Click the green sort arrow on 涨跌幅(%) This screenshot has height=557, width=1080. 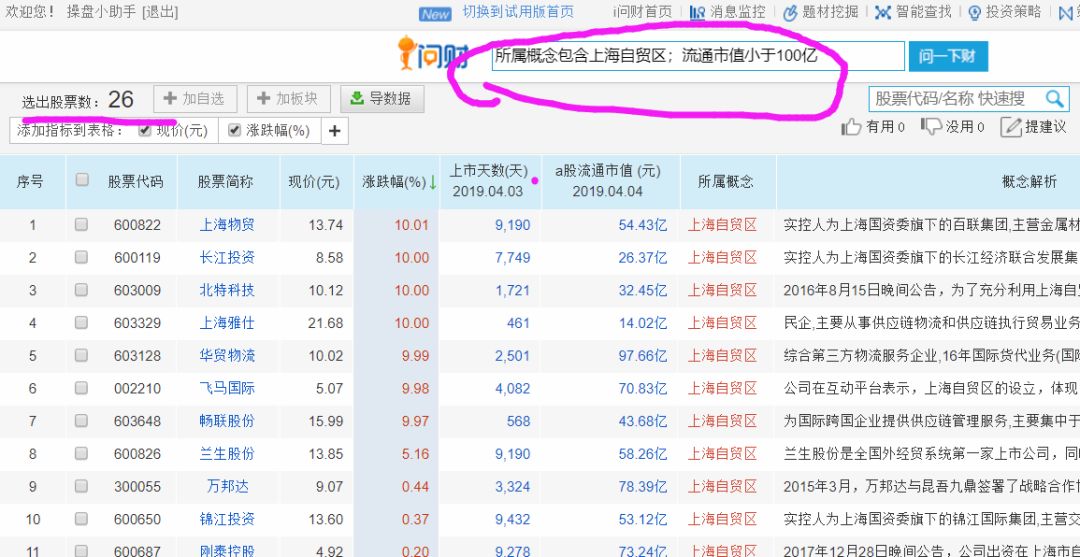(433, 182)
